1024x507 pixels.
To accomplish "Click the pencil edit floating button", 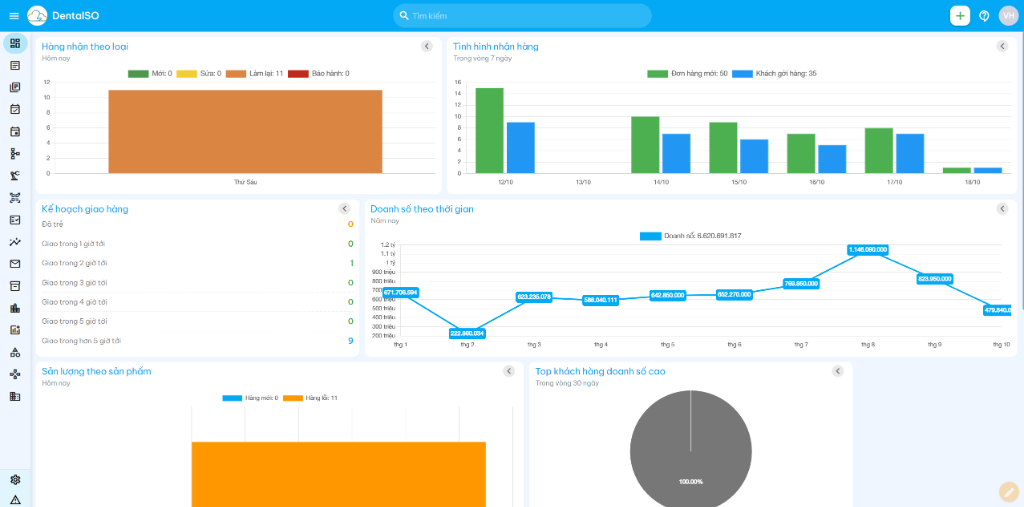I will [x=1008, y=491].
